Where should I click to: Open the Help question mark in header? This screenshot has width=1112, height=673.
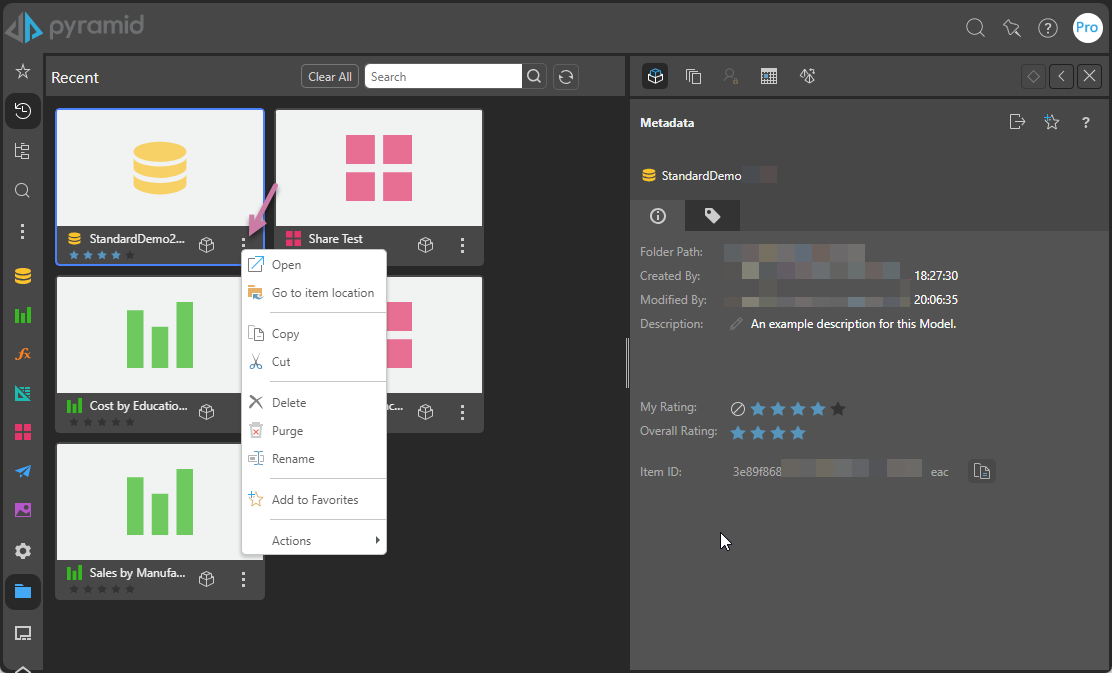(1047, 28)
